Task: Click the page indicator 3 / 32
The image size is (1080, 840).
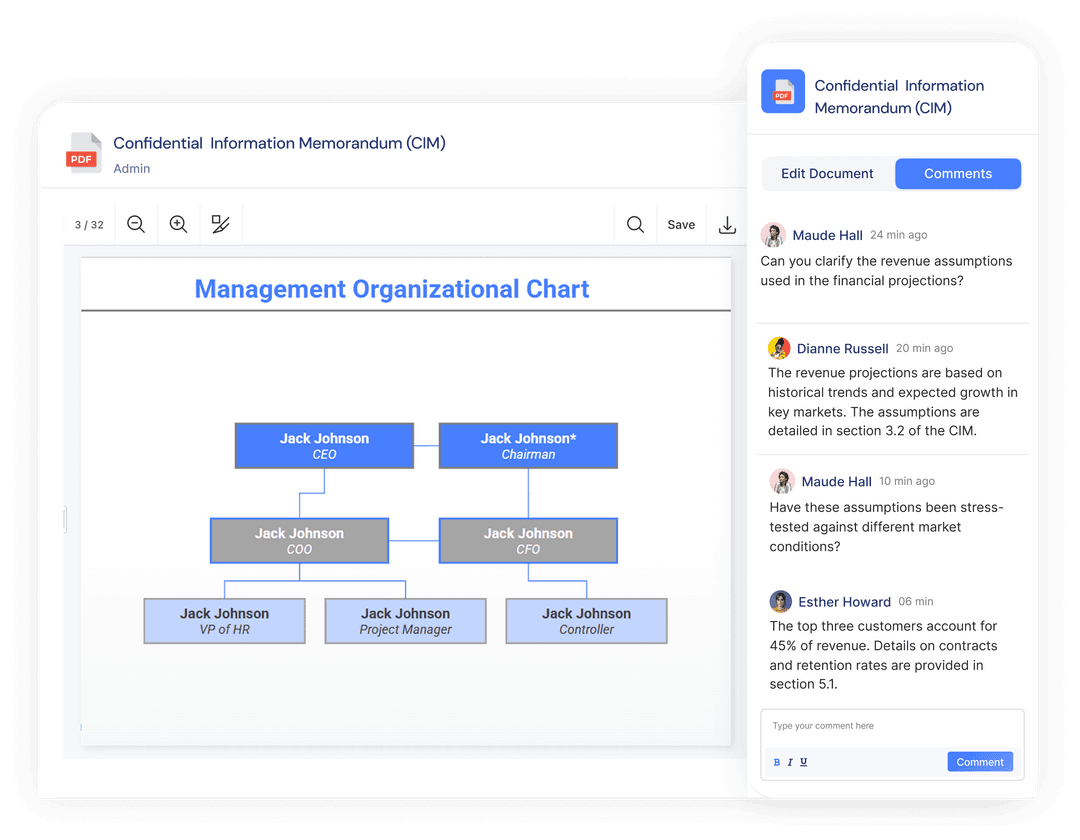Action: coord(89,224)
